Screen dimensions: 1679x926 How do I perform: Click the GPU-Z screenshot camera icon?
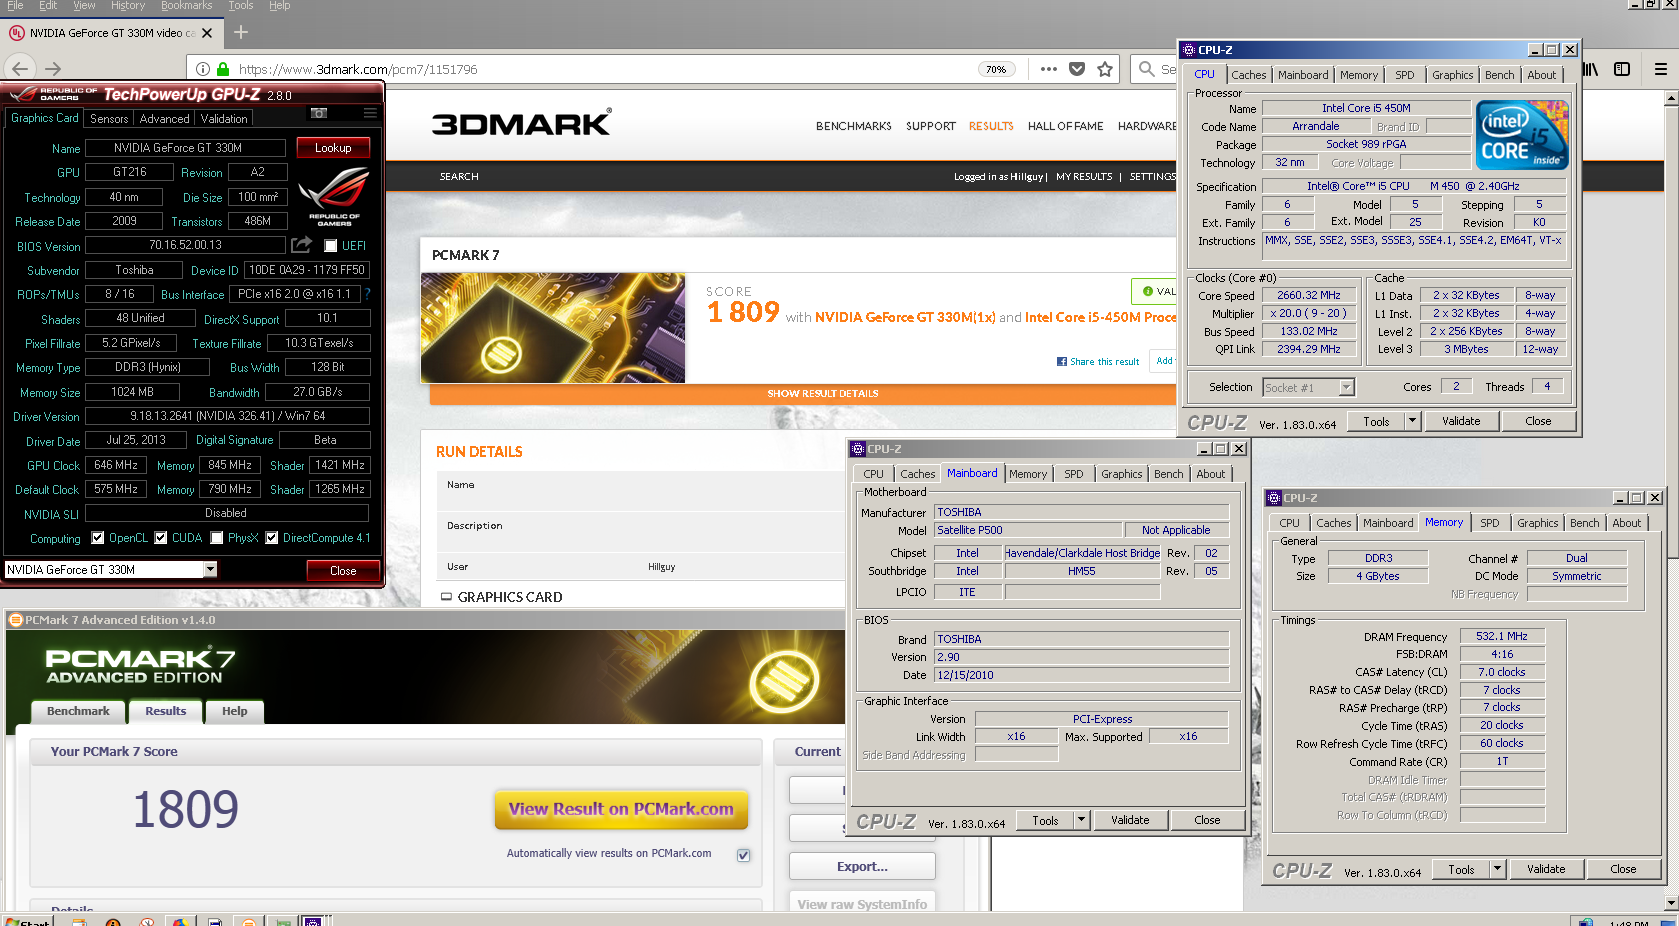pos(319,113)
